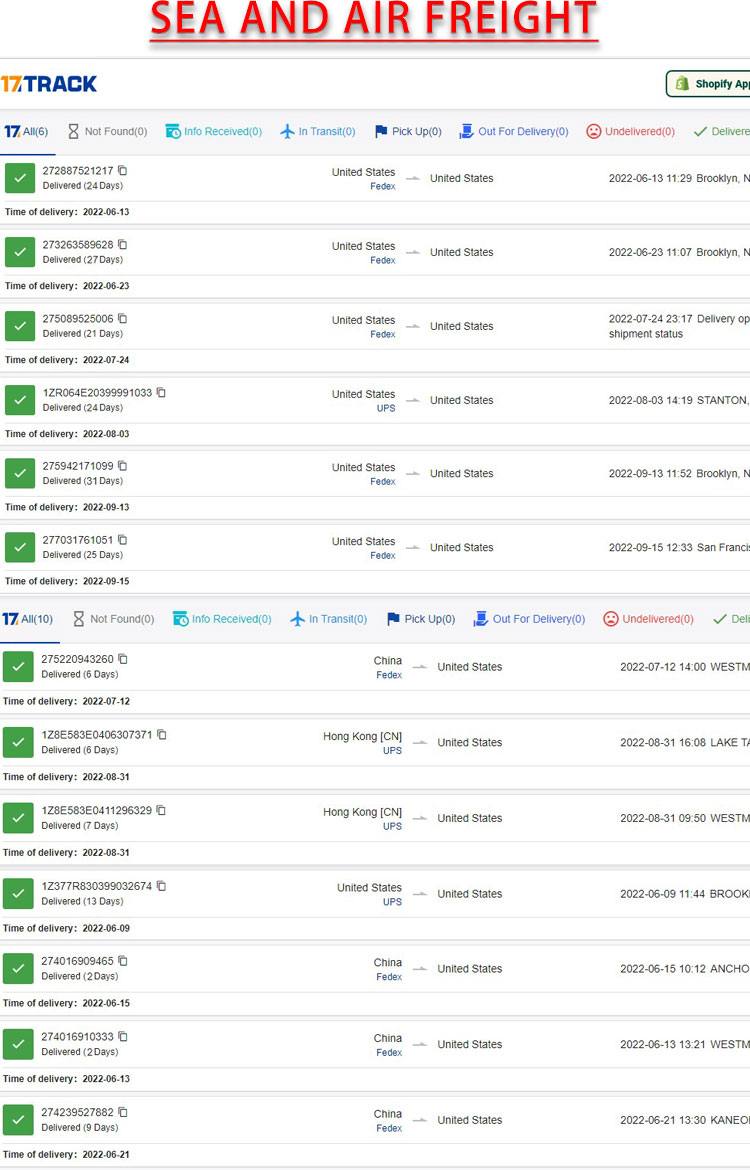Click tracking number 275942171099 text
This screenshot has height=1170, width=750.
[x=78, y=466]
